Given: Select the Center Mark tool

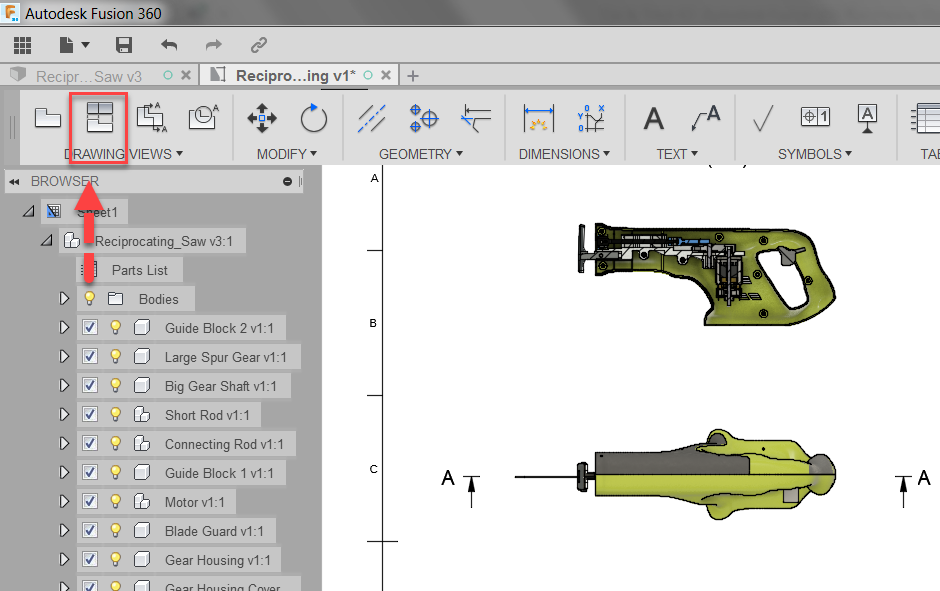Looking at the screenshot, I should (422, 118).
